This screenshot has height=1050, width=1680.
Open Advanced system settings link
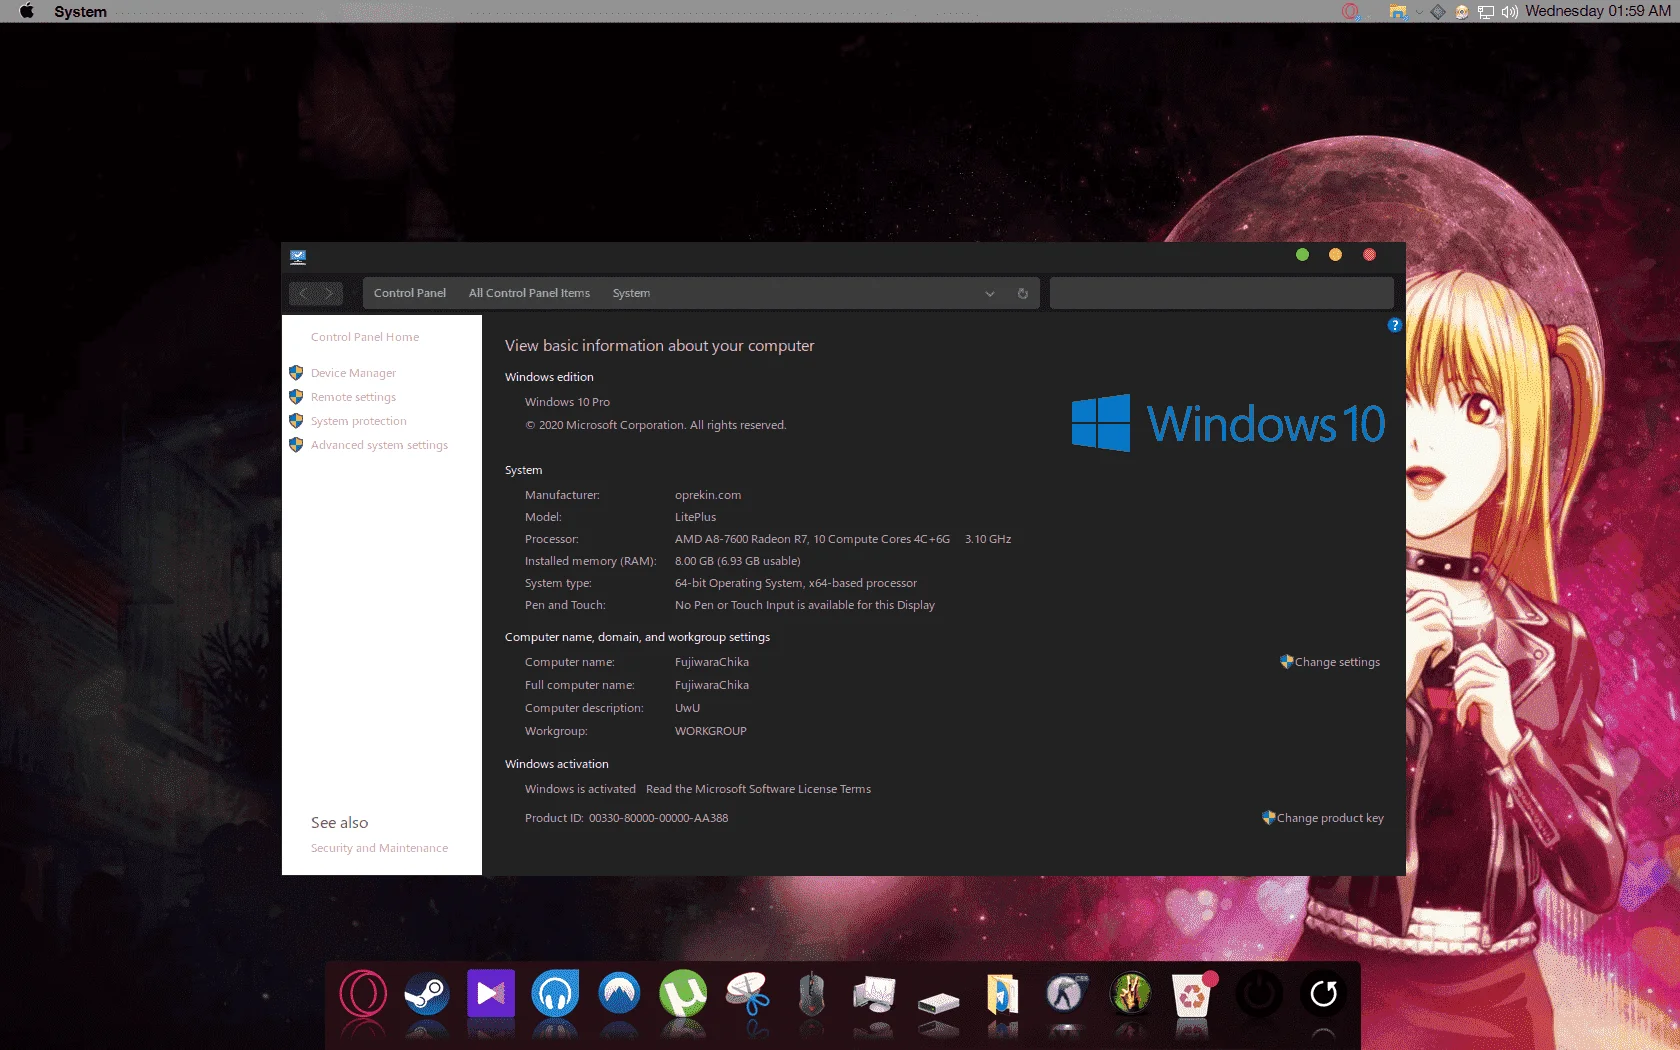click(x=379, y=445)
